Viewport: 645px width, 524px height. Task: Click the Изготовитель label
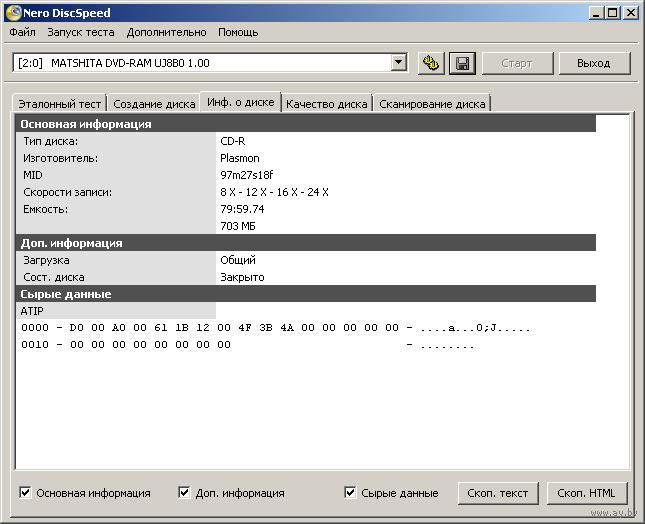(60, 158)
